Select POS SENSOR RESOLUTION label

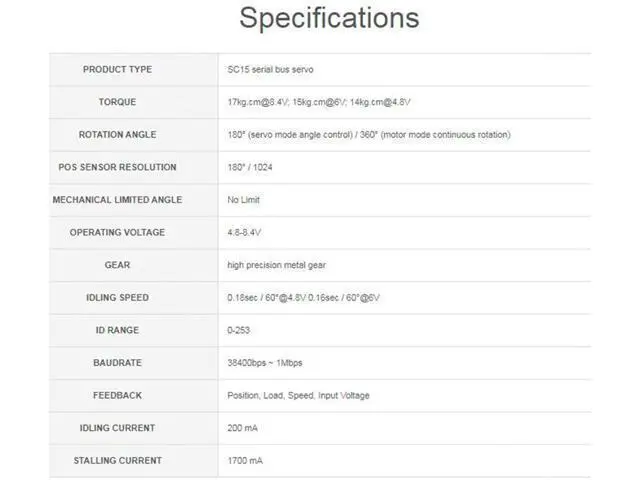coord(118,167)
